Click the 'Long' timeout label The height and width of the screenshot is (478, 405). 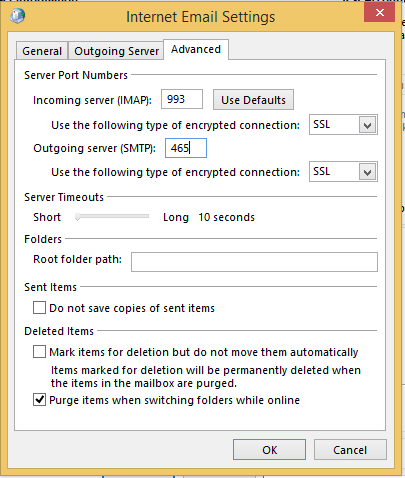tap(176, 217)
